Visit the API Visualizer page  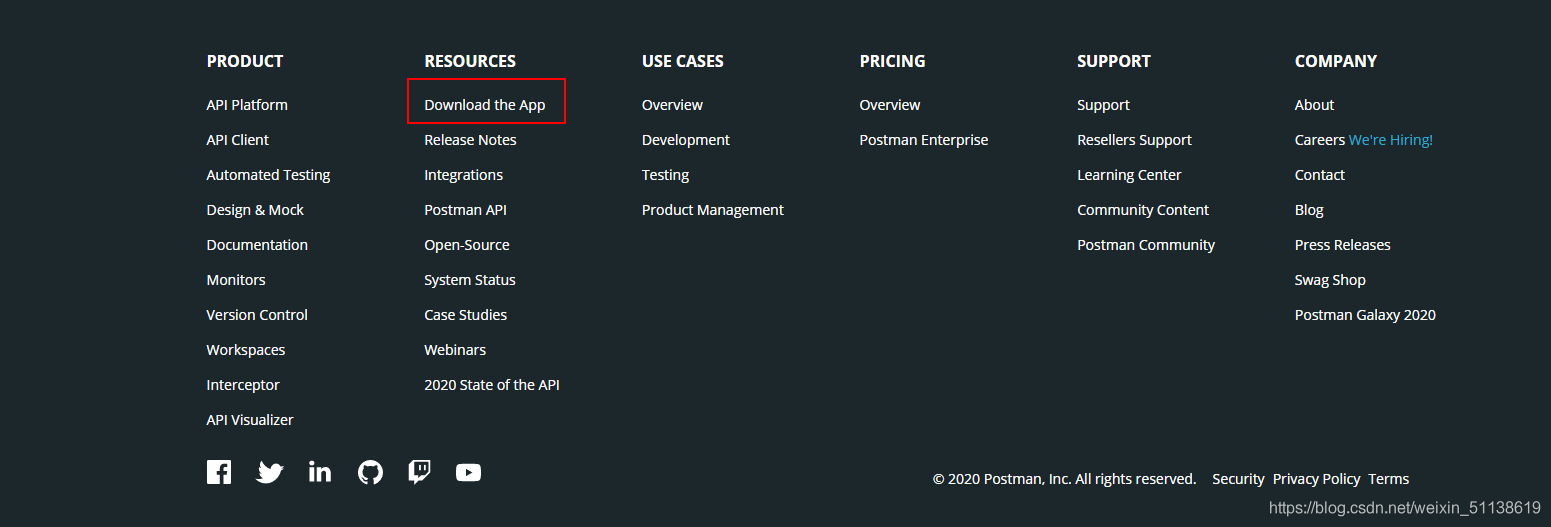pos(250,420)
